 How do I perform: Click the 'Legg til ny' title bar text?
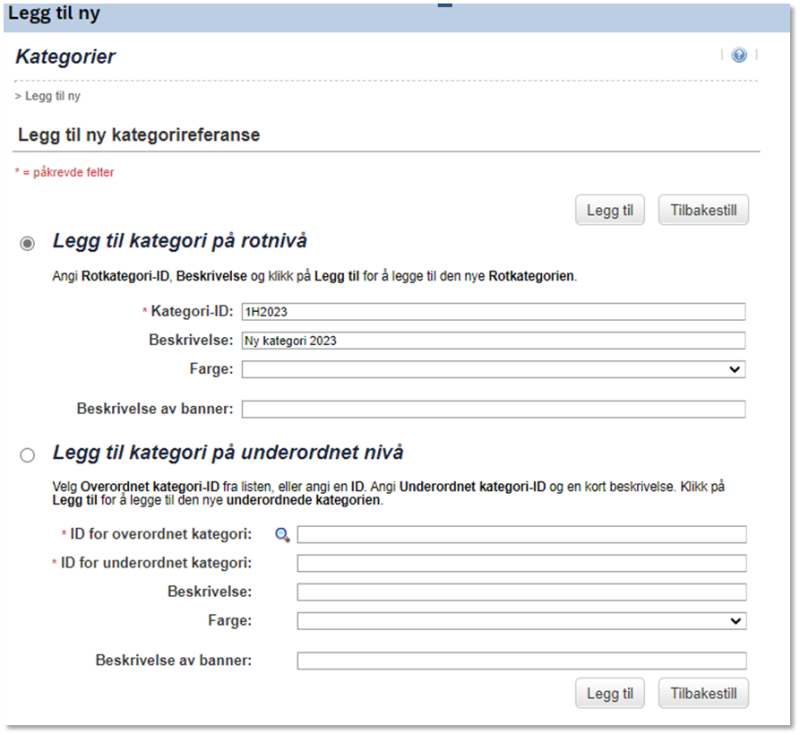[x=54, y=14]
